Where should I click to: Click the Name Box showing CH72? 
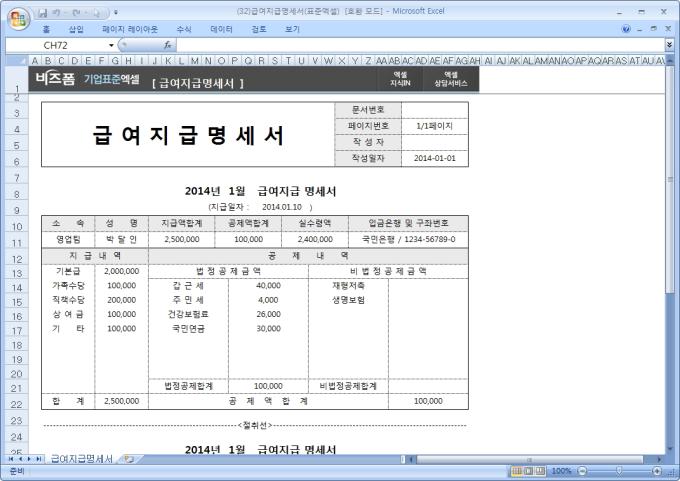56,45
